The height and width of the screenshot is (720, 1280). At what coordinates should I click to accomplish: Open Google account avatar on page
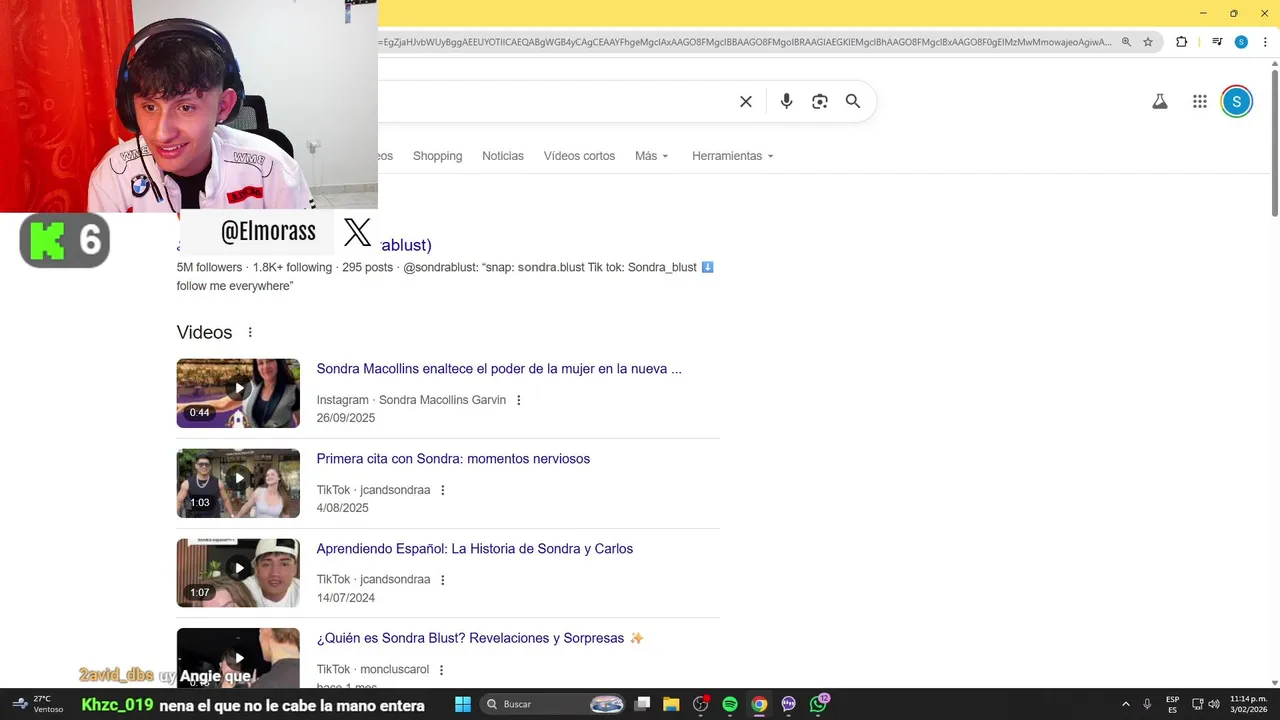(x=1237, y=101)
